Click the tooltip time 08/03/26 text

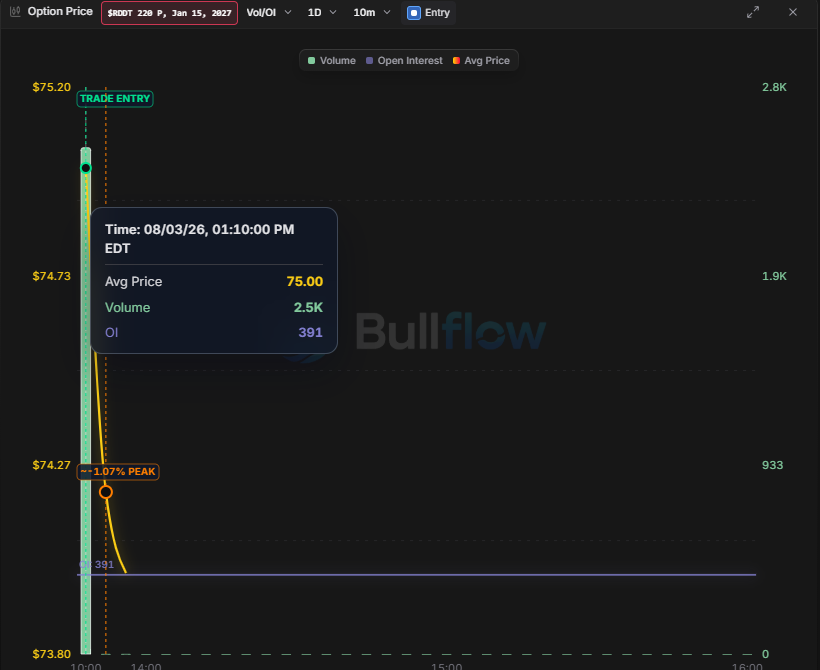pyautogui.click(x=199, y=239)
